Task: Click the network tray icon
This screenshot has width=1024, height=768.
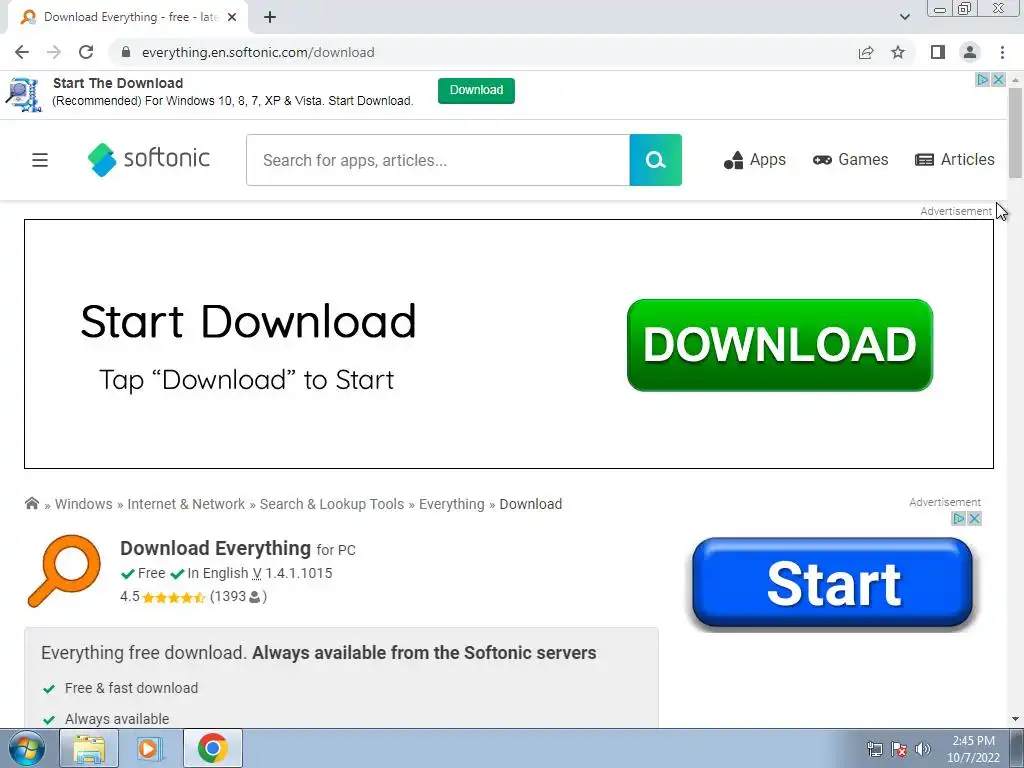Action: pyautogui.click(x=874, y=749)
